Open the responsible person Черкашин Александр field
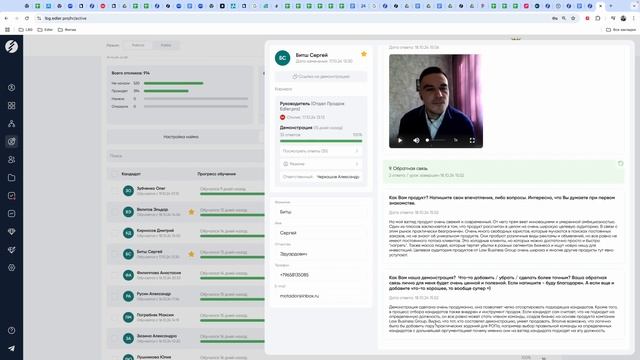Image resolution: width=640 pixels, height=360 pixels. [x=321, y=177]
